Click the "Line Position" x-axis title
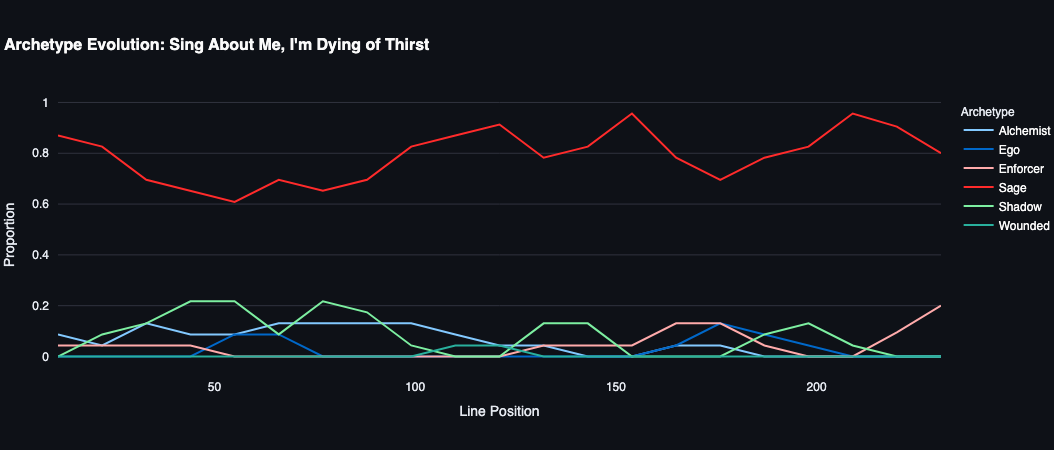The image size is (1054, 450). (x=499, y=411)
